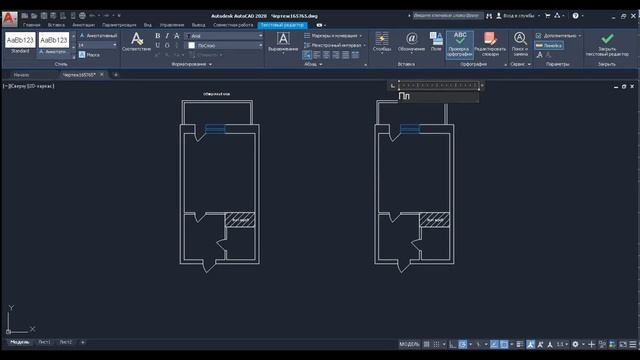The image size is (640, 360).
Task: Toggle ortho mode in status bar
Action: pyautogui.click(x=453, y=344)
